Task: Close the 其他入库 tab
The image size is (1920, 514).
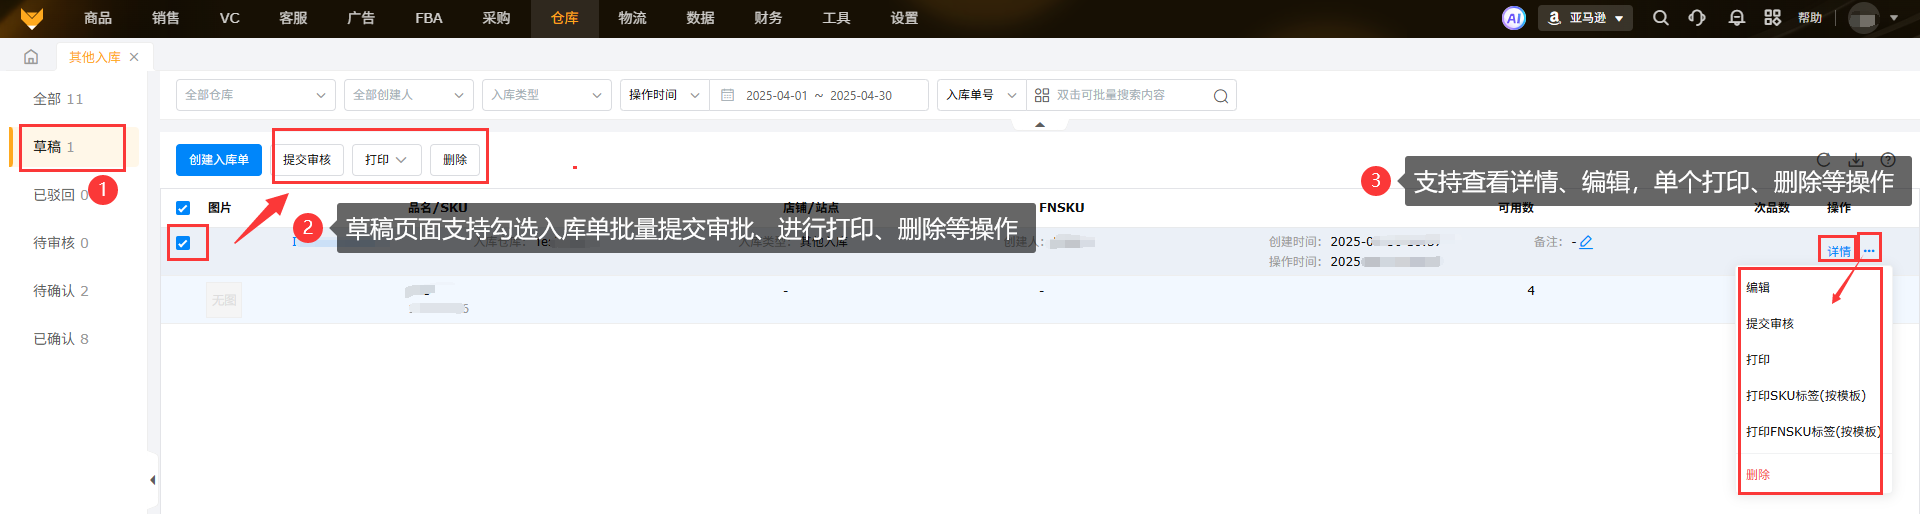Action: 134,57
